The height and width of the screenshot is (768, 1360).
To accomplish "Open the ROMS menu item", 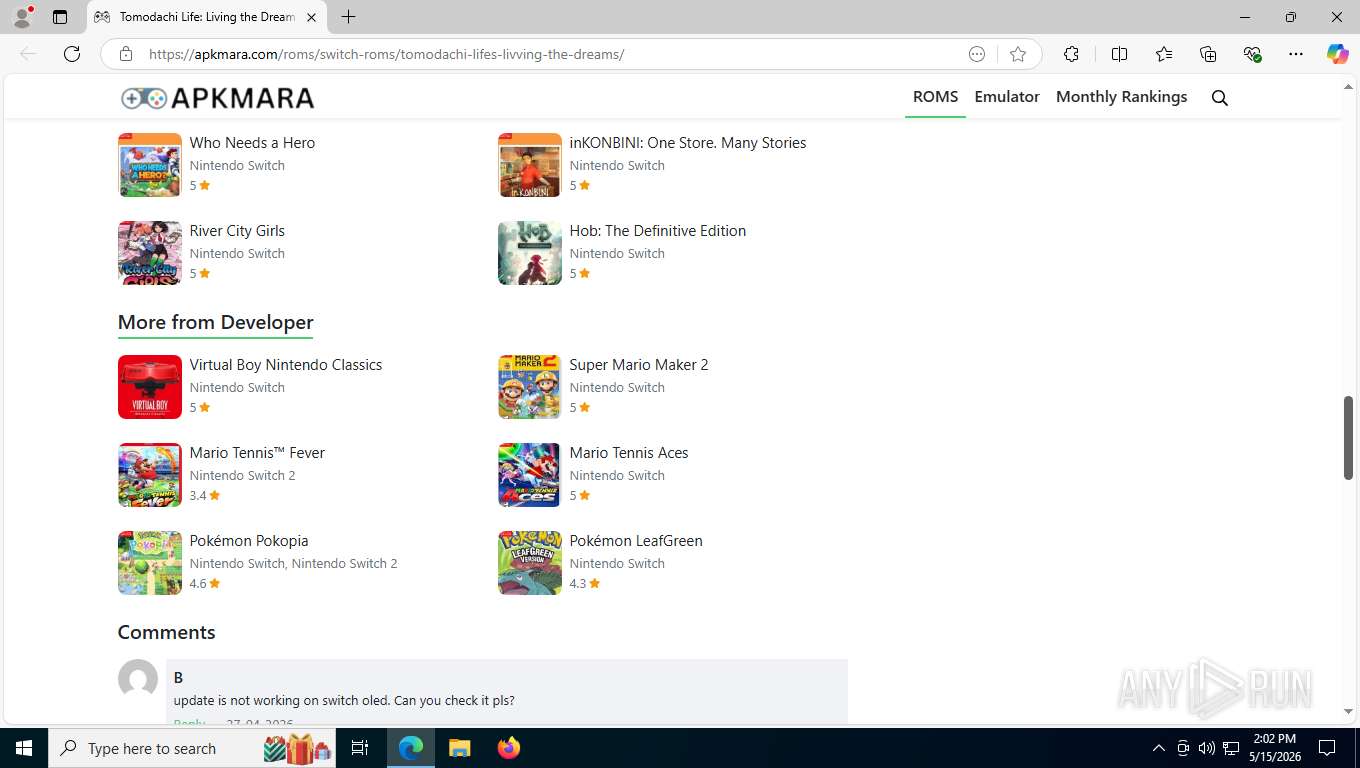I will [x=935, y=96].
